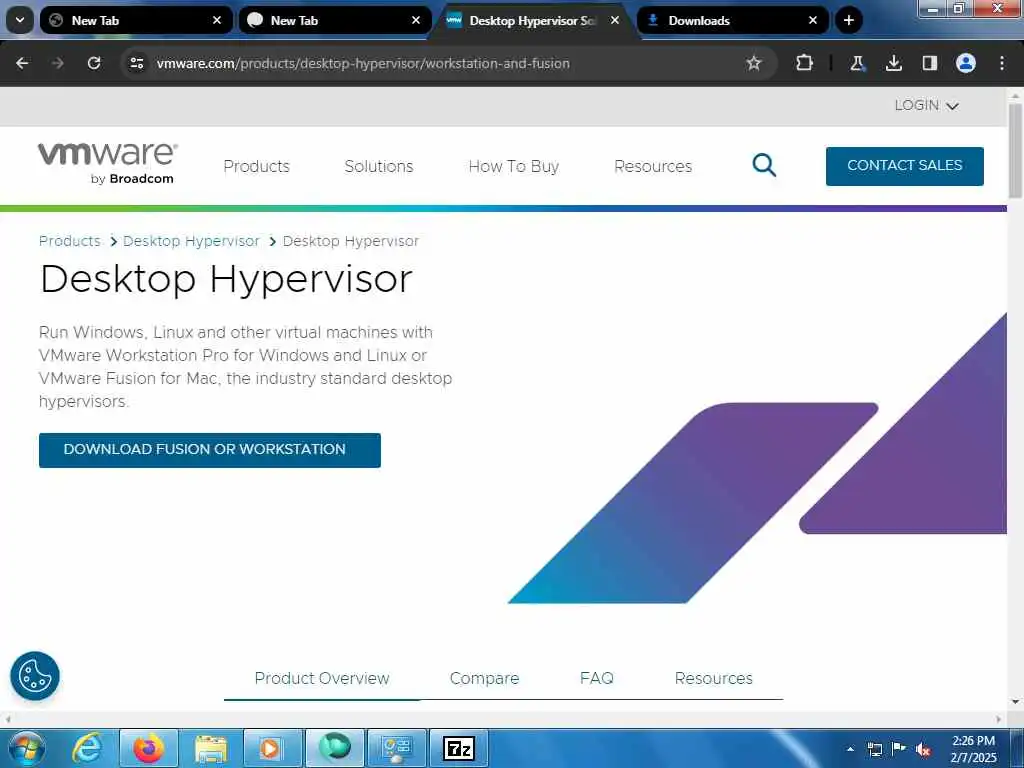Viewport: 1024px width, 768px height.
Task: Open Chrome Labs flask icon
Action: click(x=857, y=63)
